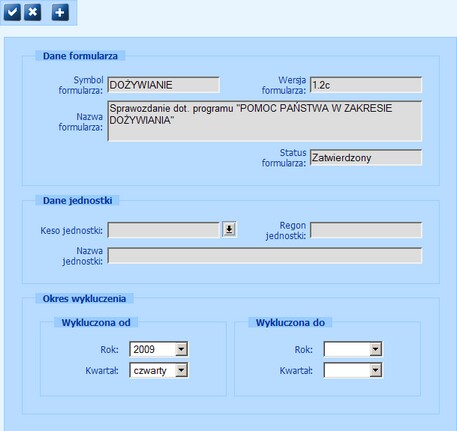Open the Wykluczona od Rok dropdown

(x=181, y=349)
